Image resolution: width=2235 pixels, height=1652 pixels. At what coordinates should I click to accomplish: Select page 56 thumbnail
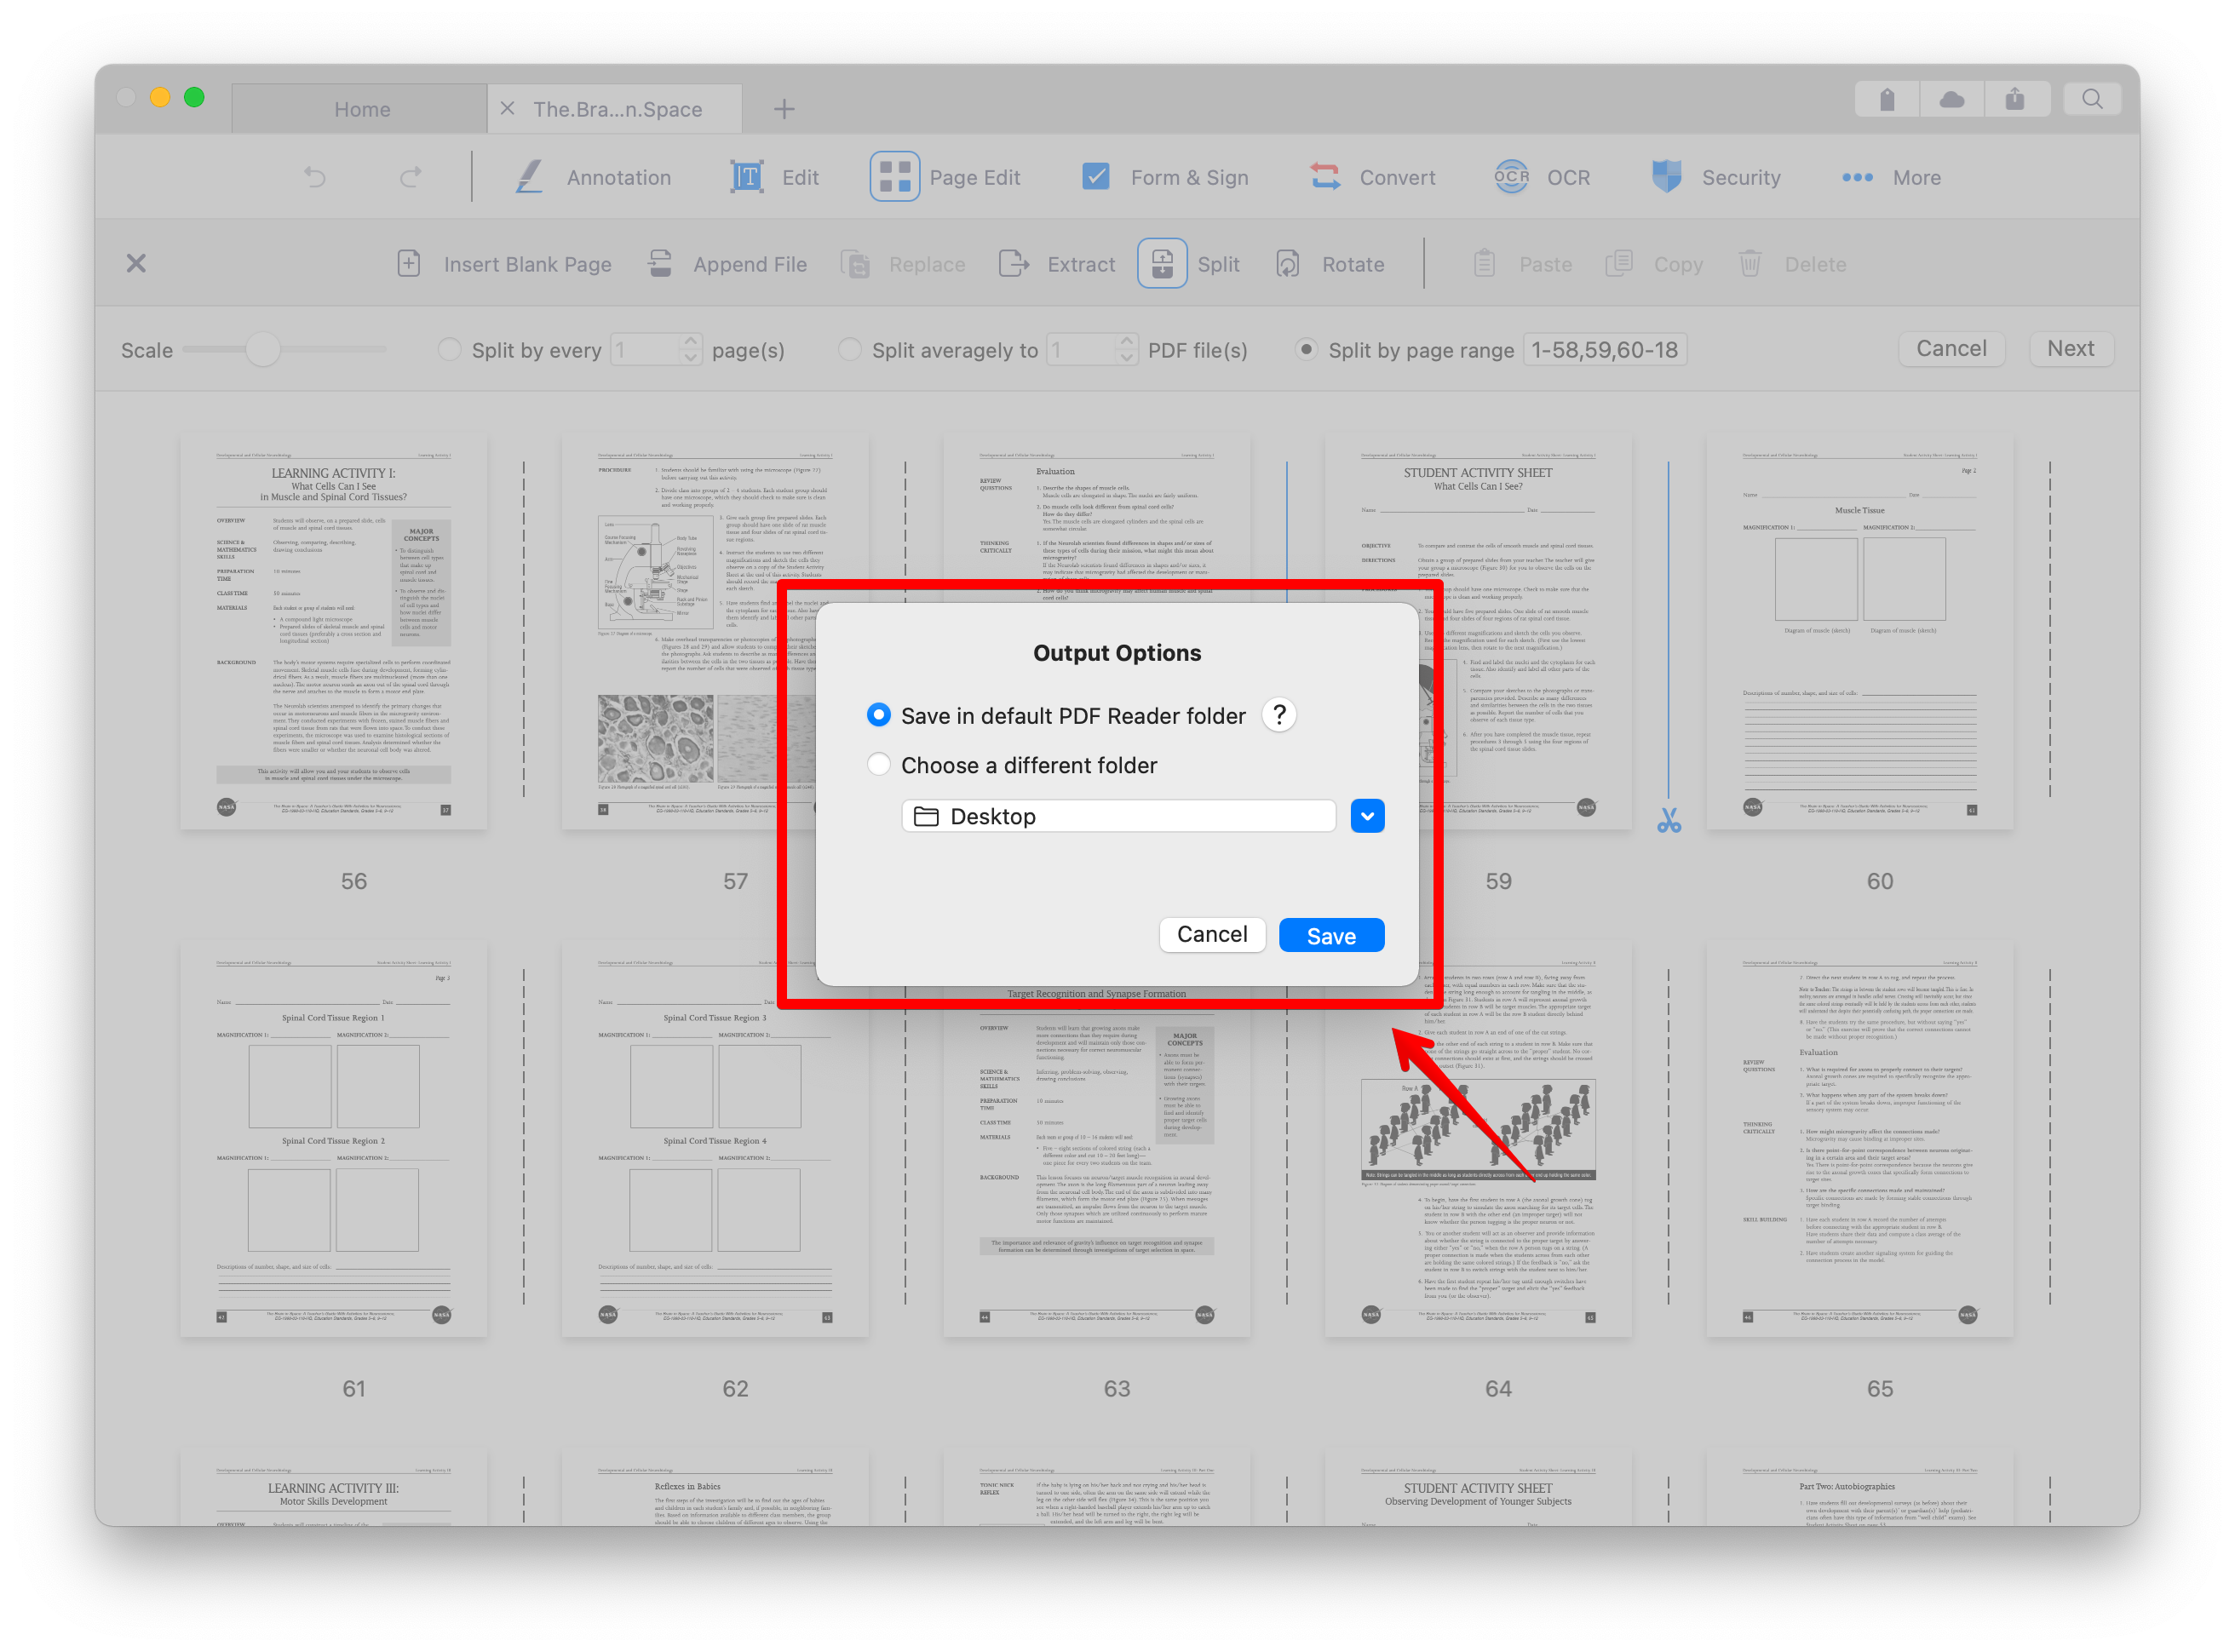[x=333, y=632]
